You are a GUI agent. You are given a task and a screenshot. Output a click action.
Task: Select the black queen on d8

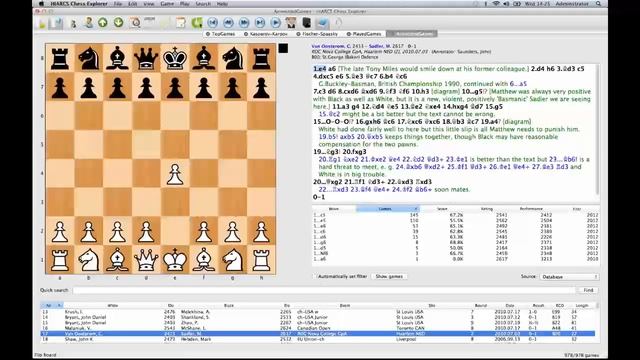point(146,58)
